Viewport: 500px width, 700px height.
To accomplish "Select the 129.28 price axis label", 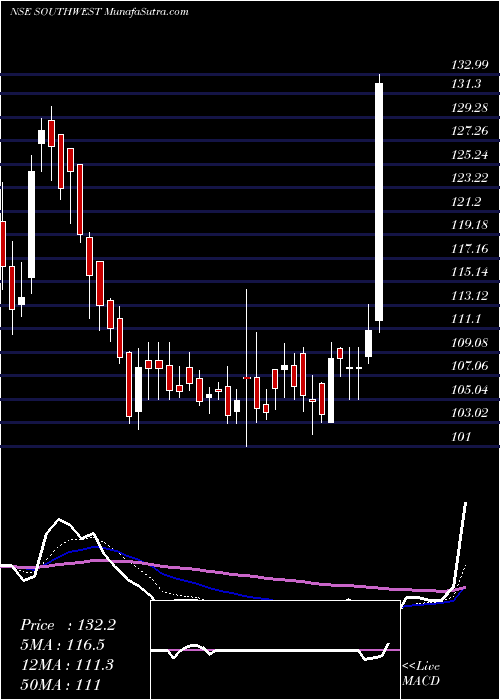I will 470,108.
